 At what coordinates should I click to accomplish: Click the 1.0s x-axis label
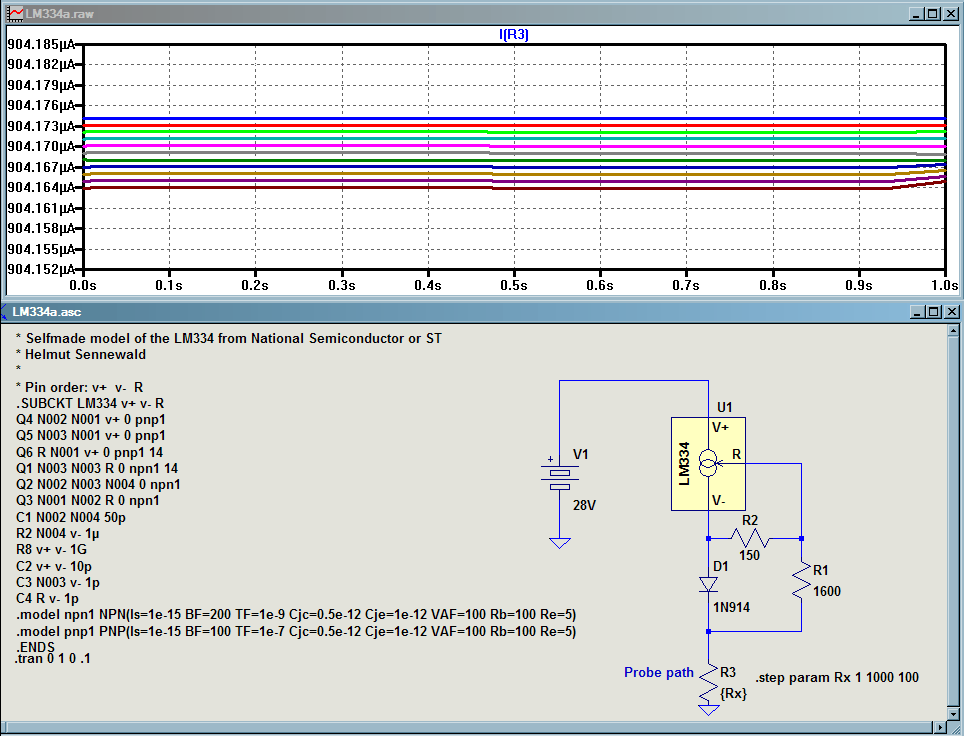[944, 285]
